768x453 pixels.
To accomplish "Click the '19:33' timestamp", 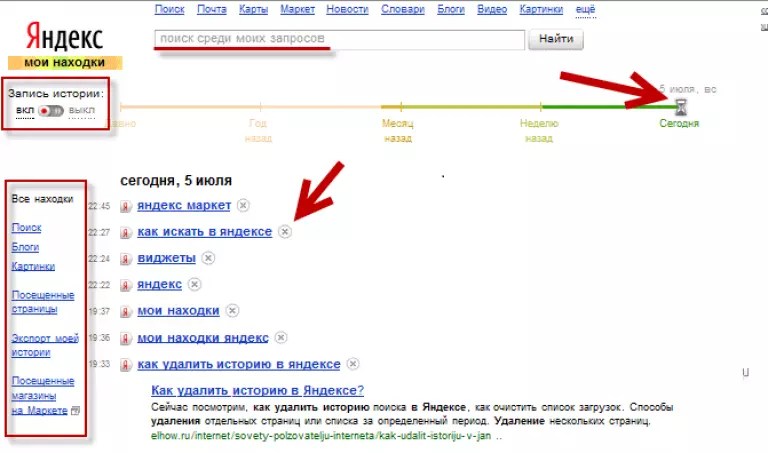I will (x=99, y=364).
